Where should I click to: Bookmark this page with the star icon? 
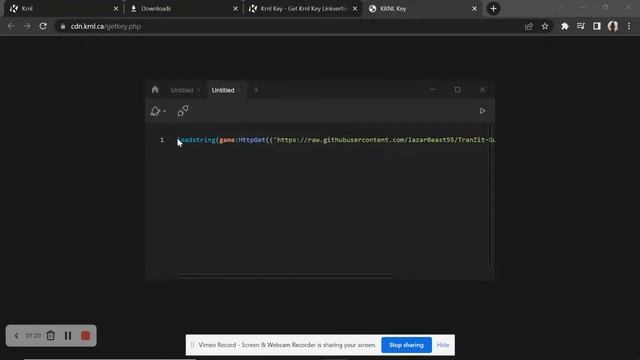point(545,26)
